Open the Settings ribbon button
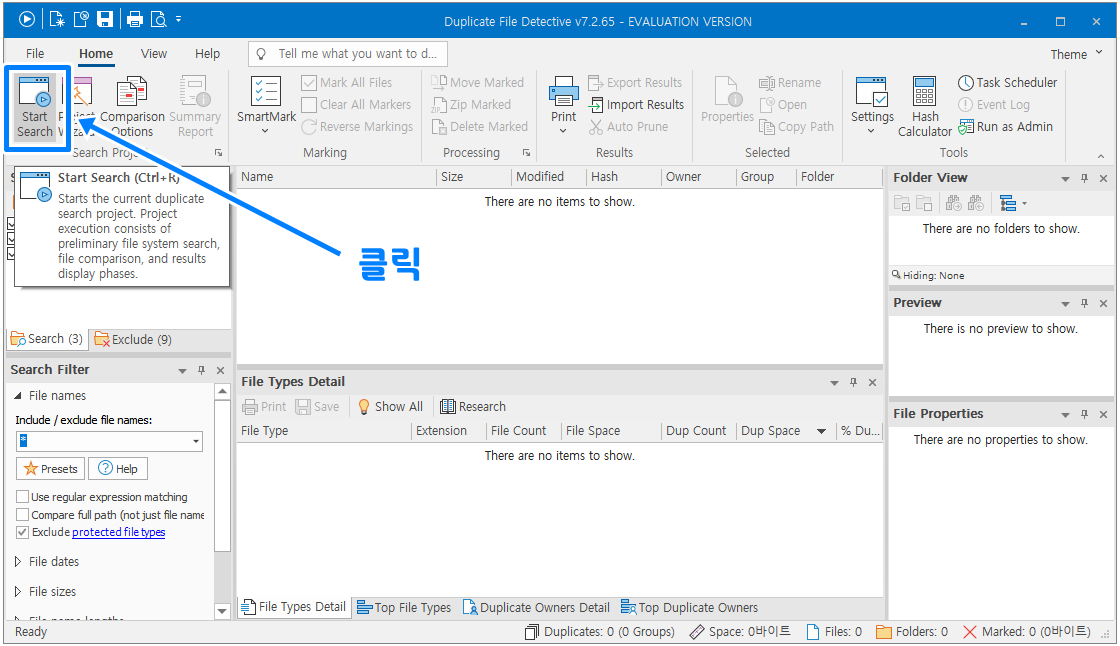This screenshot has height=646, width=1120. coord(871,105)
